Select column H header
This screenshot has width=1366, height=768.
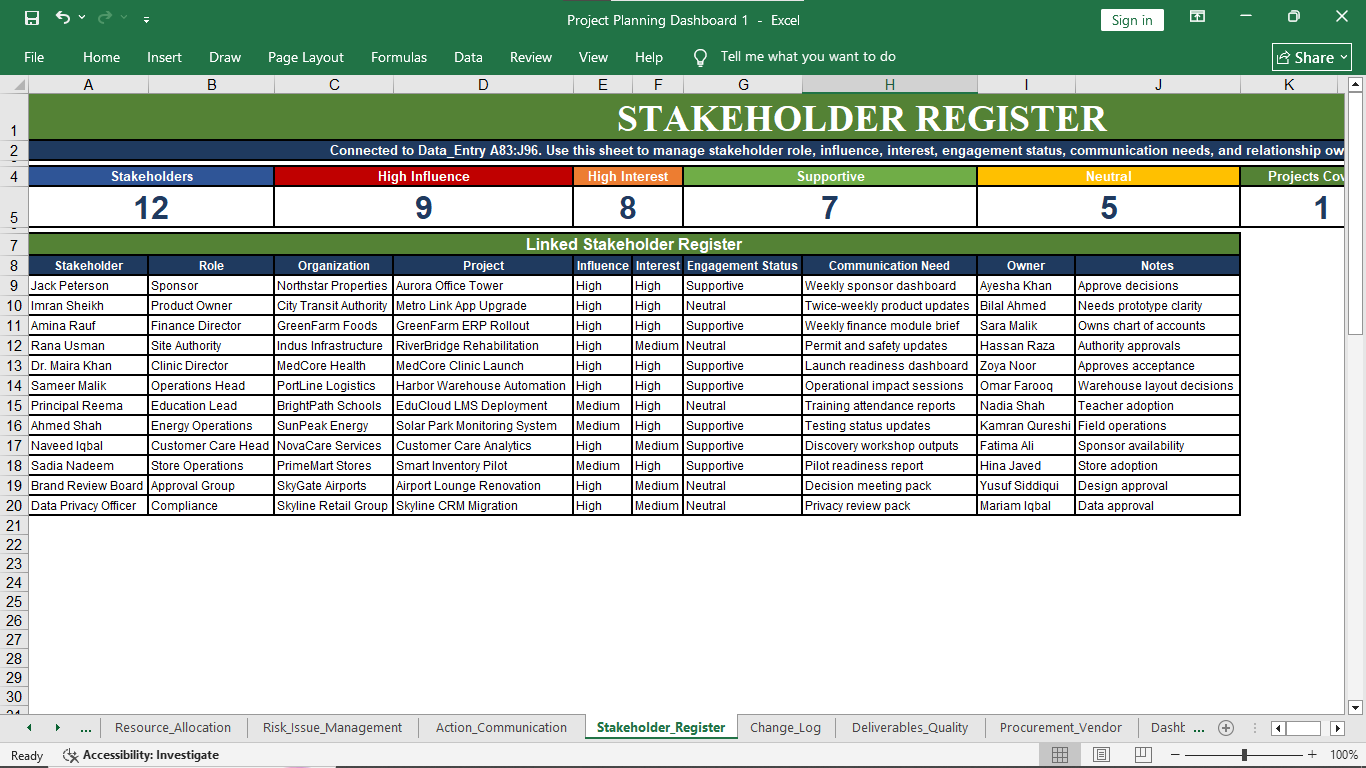tap(889, 85)
